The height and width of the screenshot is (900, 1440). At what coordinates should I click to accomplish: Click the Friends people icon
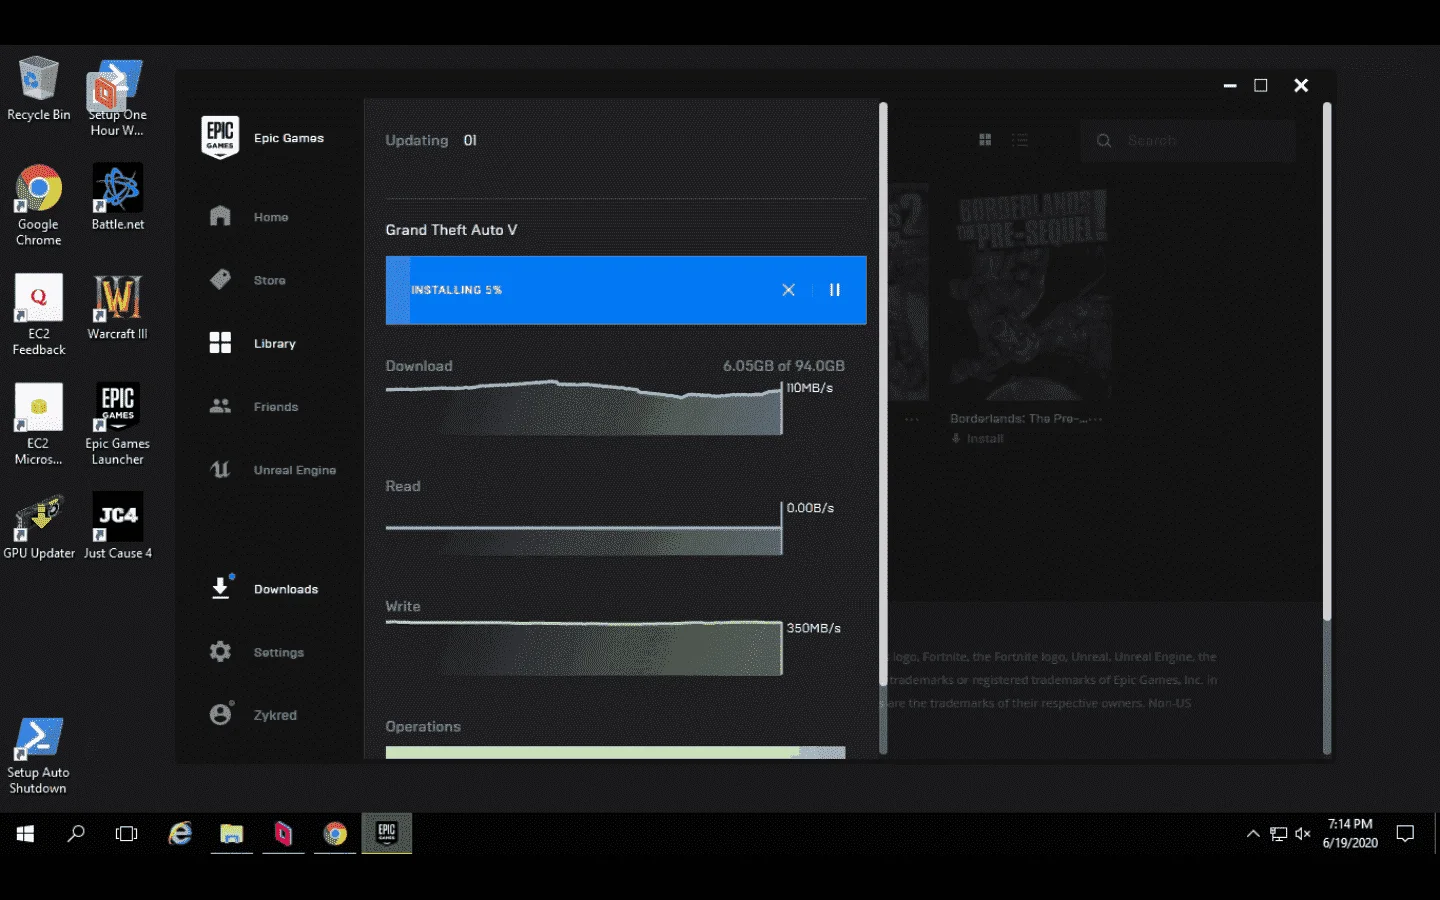click(x=220, y=406)
